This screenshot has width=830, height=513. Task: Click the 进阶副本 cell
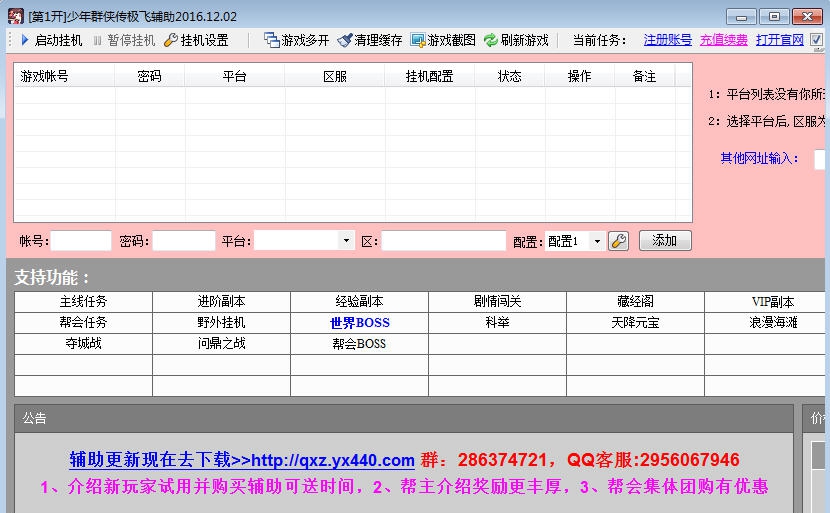tap(221, 302)
